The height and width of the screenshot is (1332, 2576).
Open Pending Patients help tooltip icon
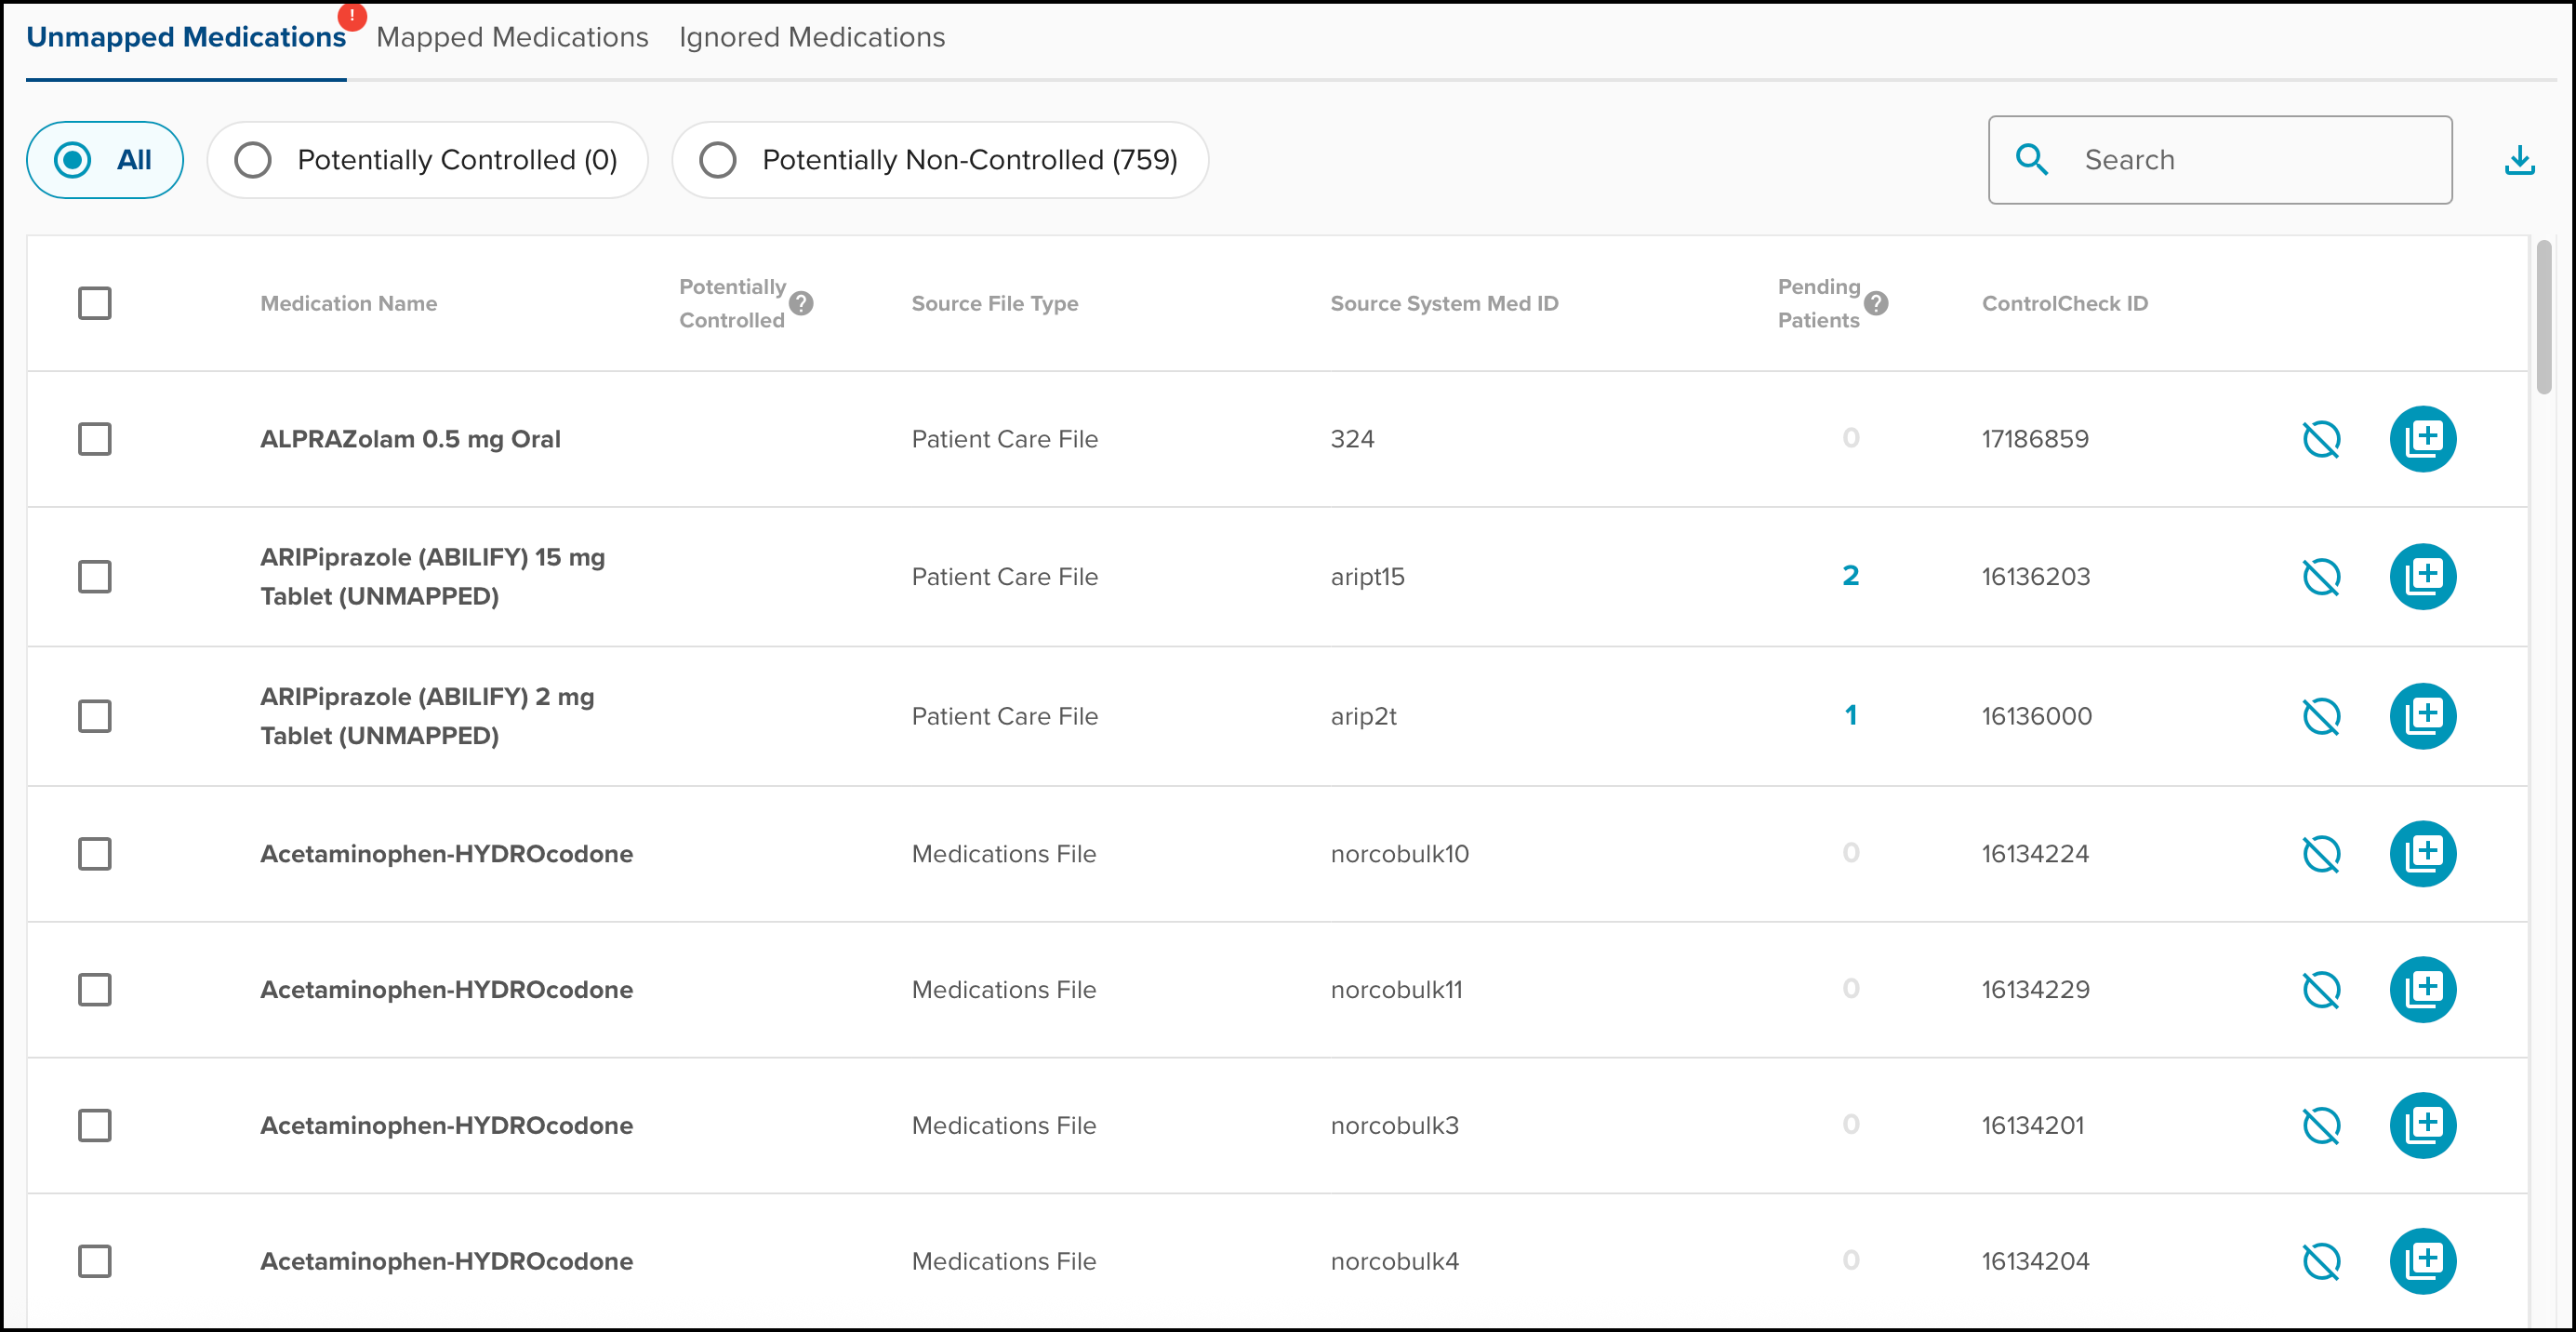[x=1876, y=303]
